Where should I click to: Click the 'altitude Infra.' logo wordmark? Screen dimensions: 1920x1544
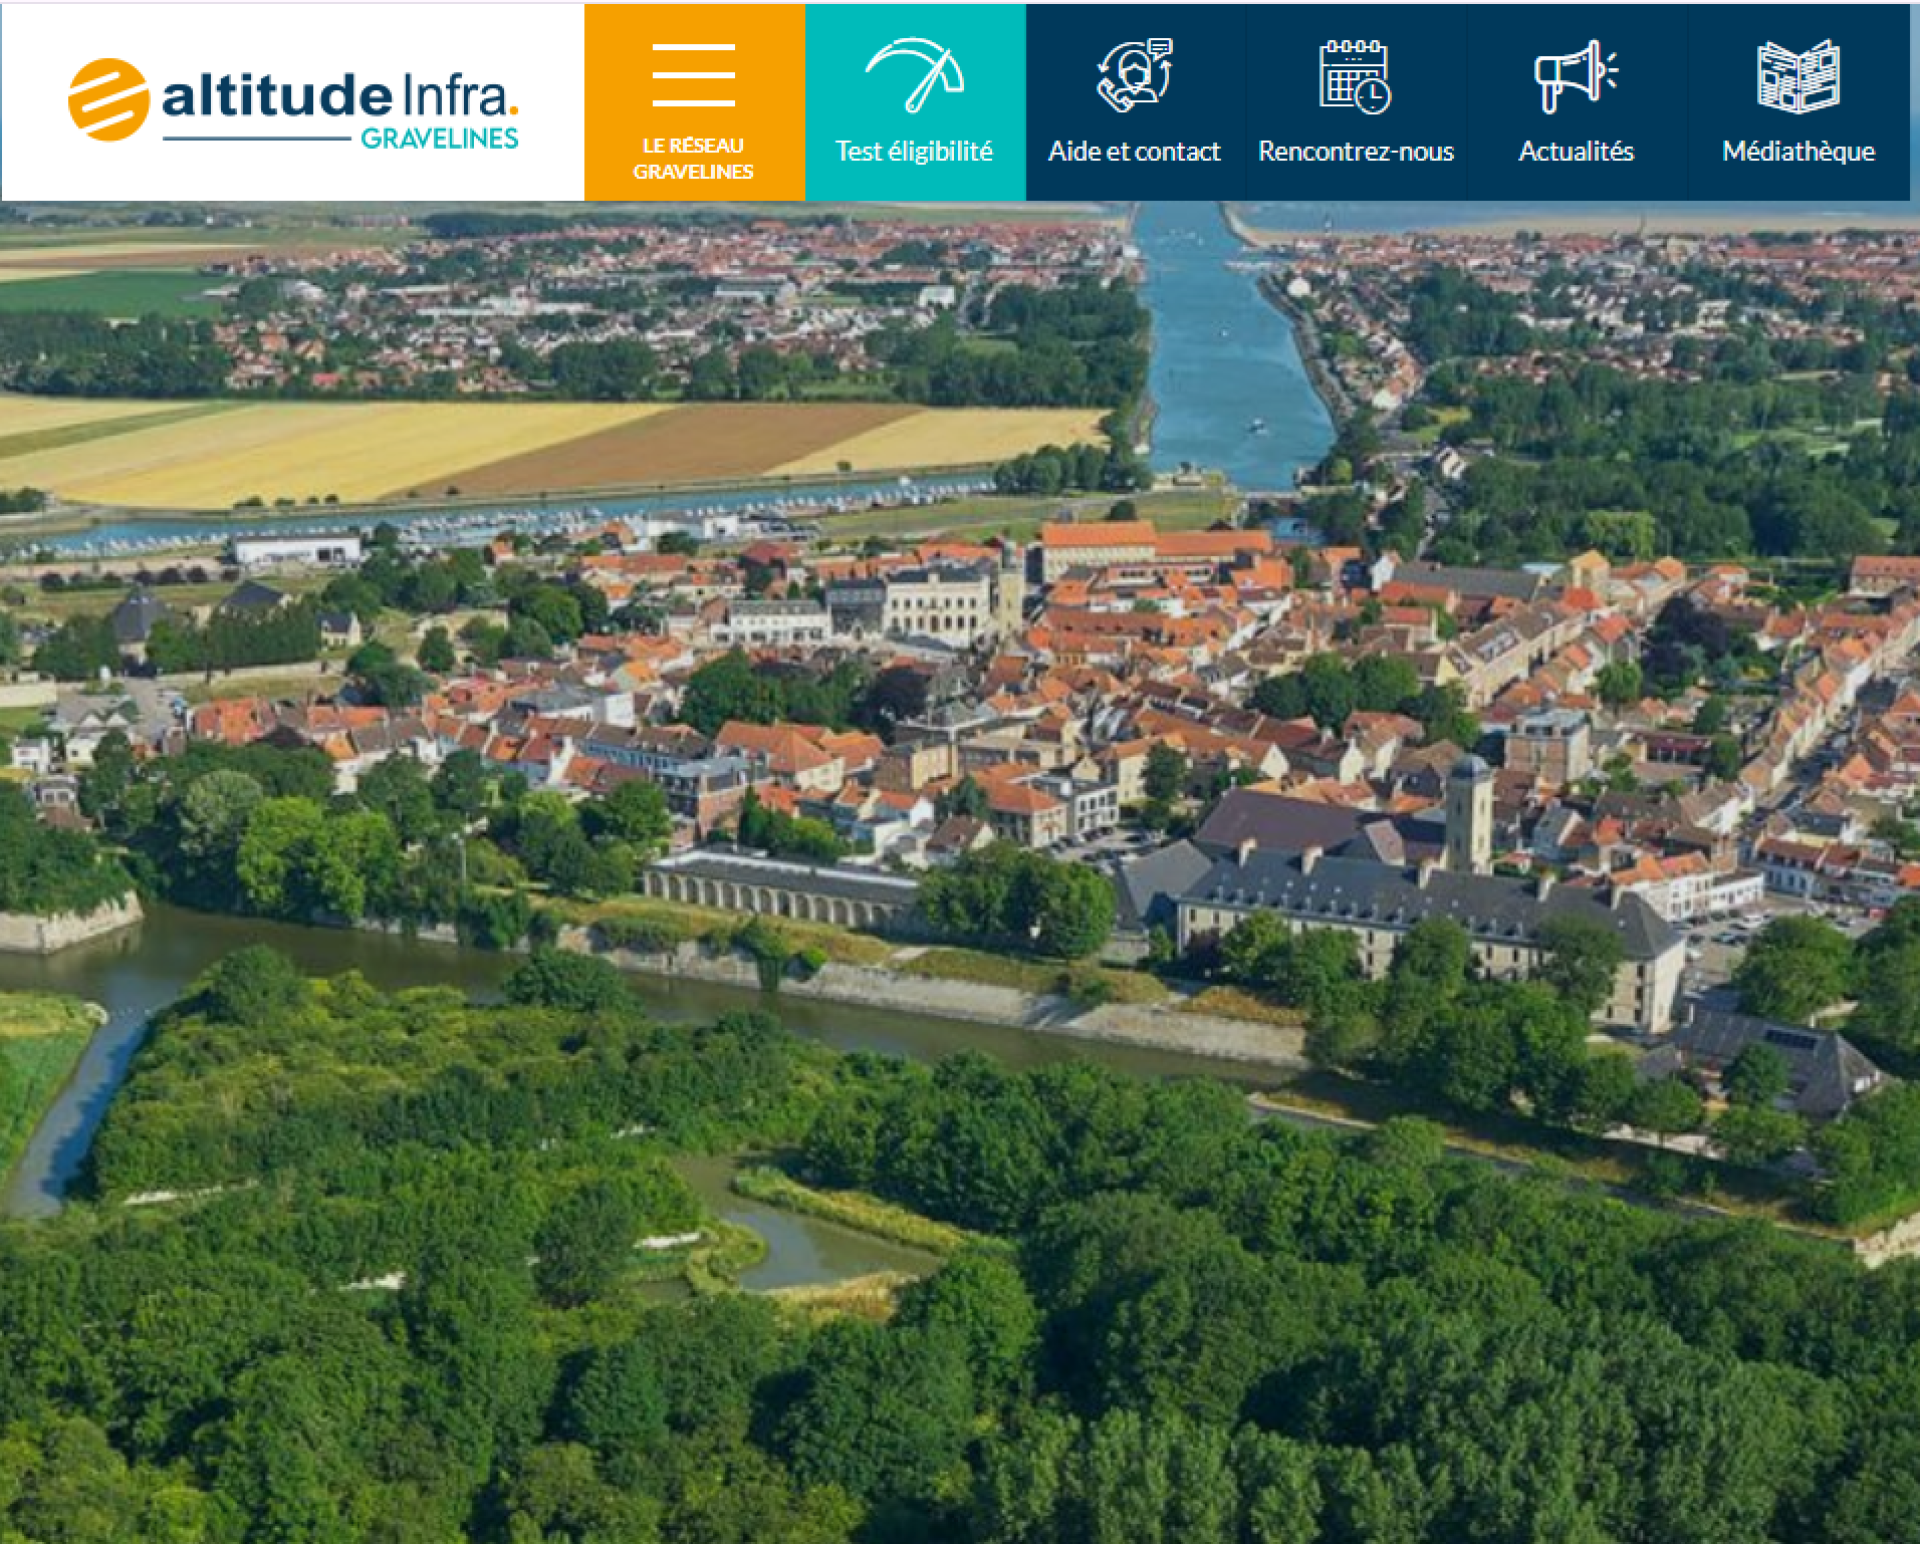coord(338,95)
